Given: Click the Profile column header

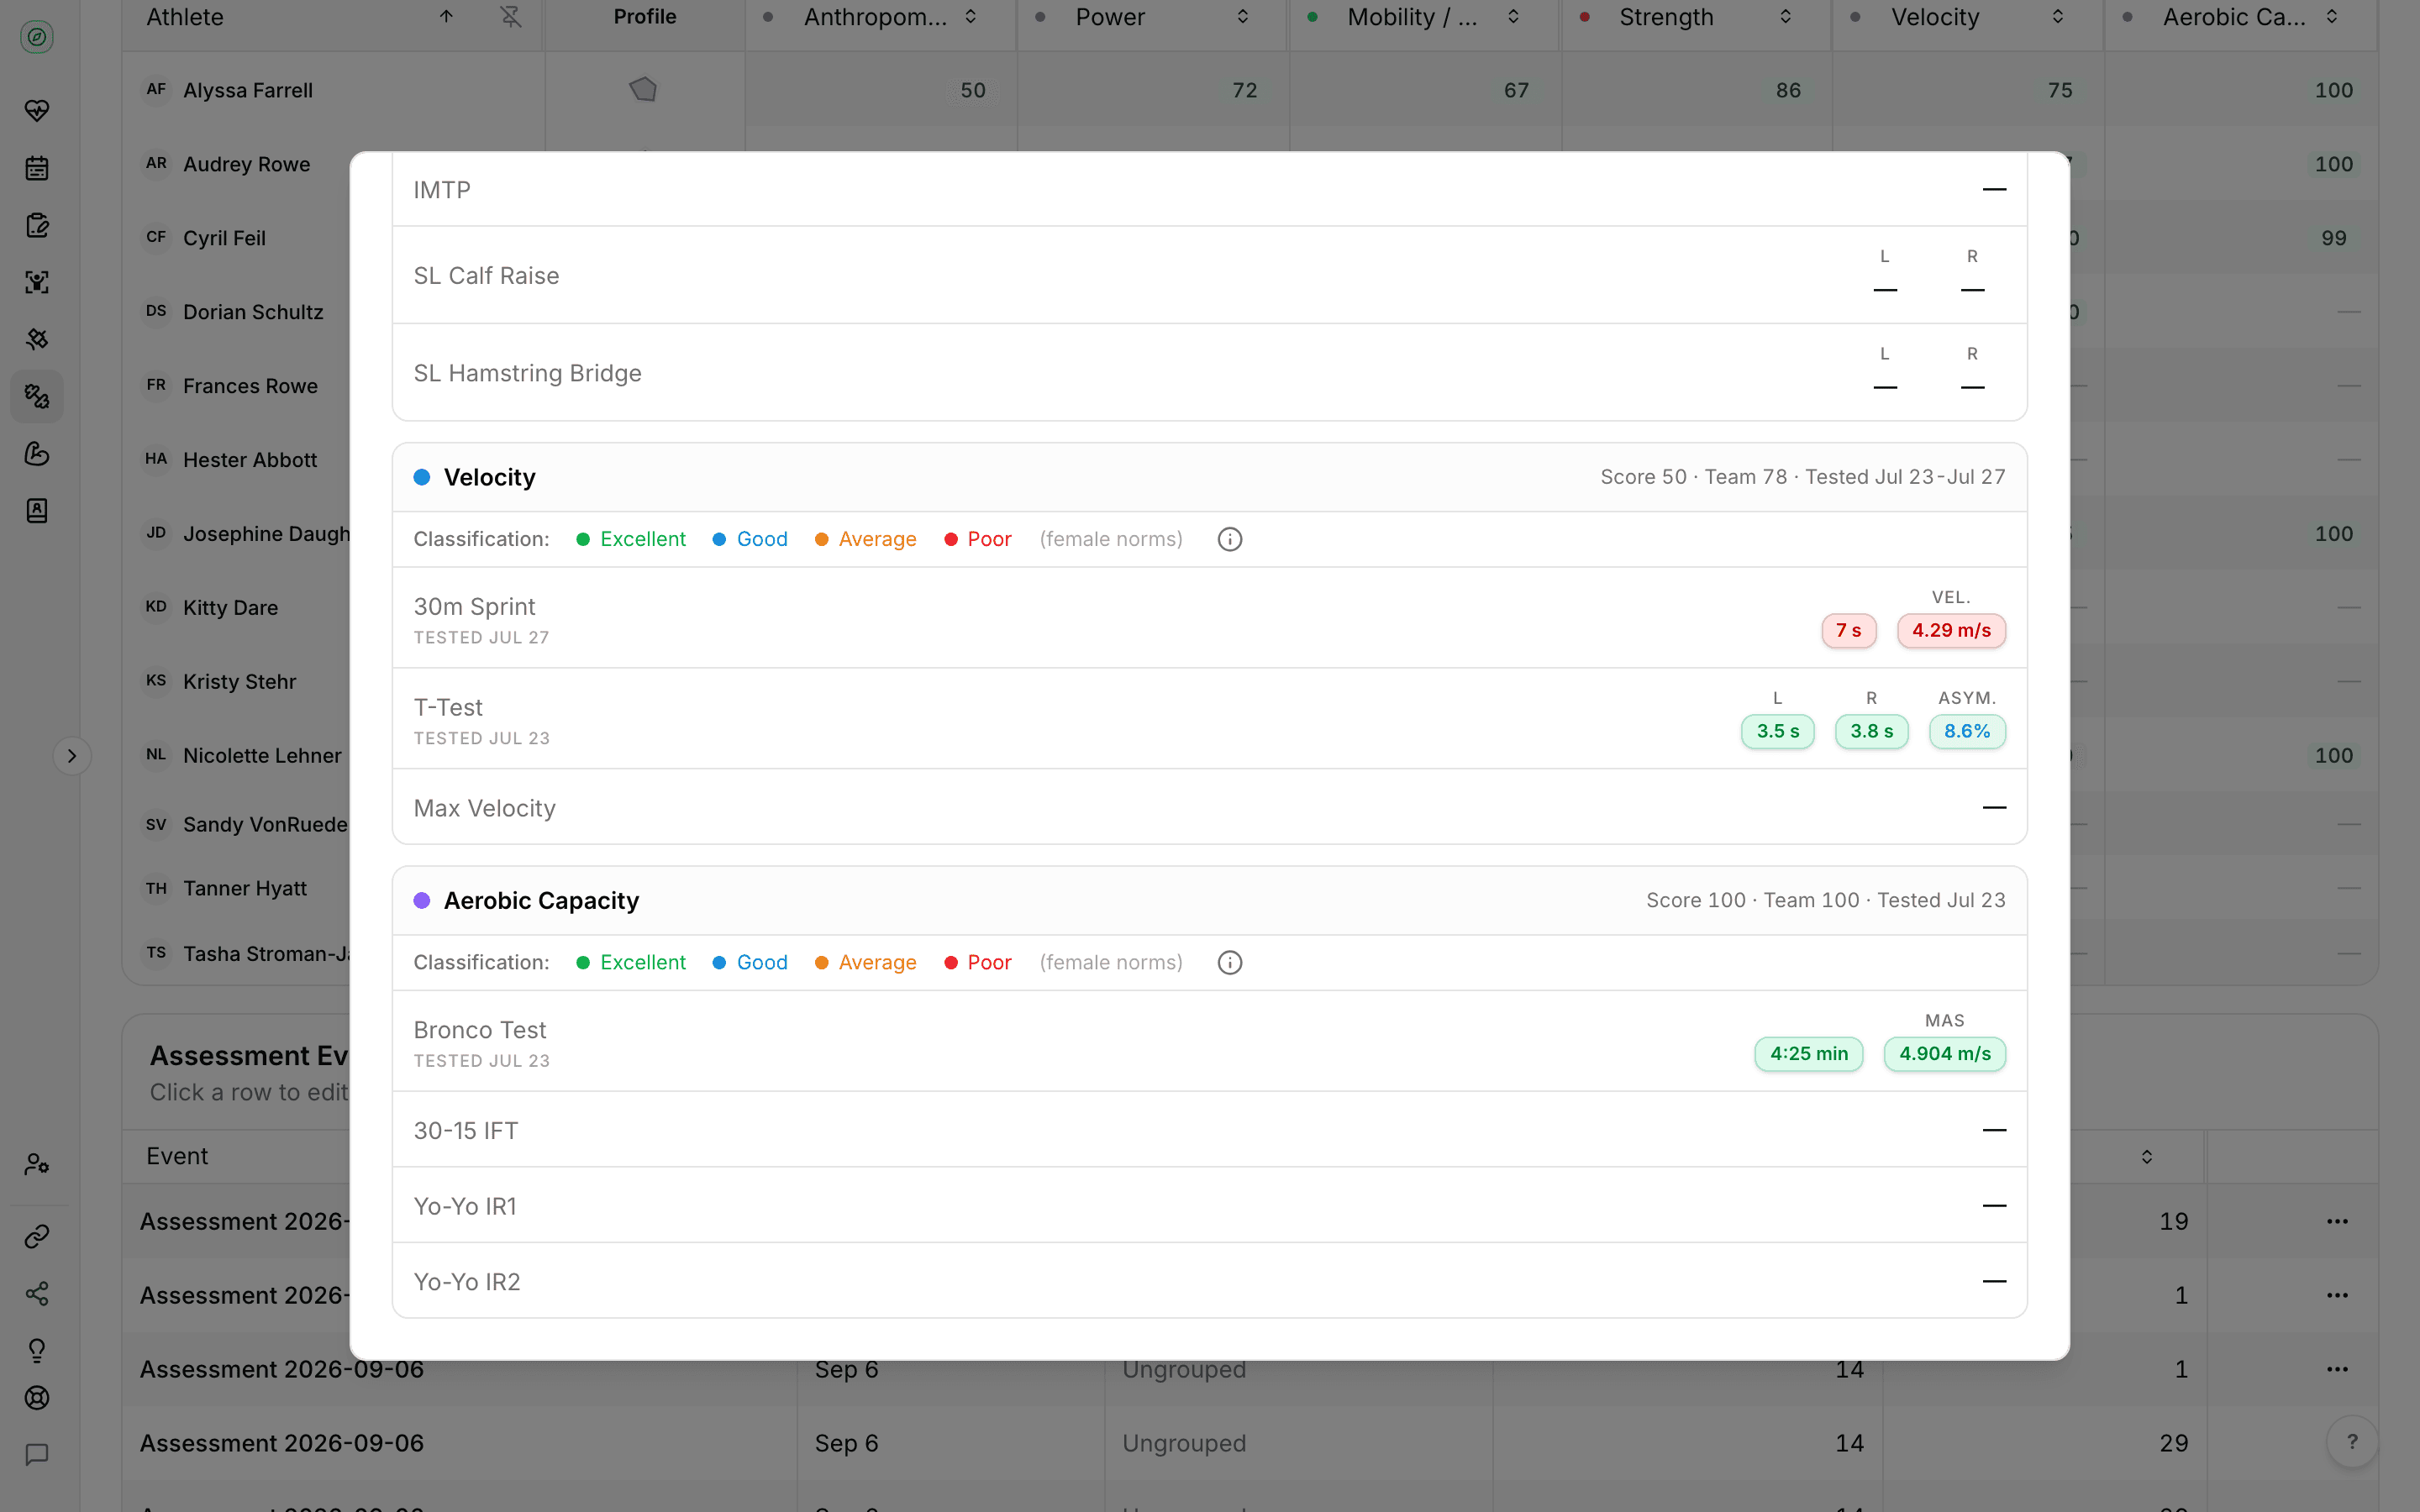Looking at the screenshot, I should [645, 17].
